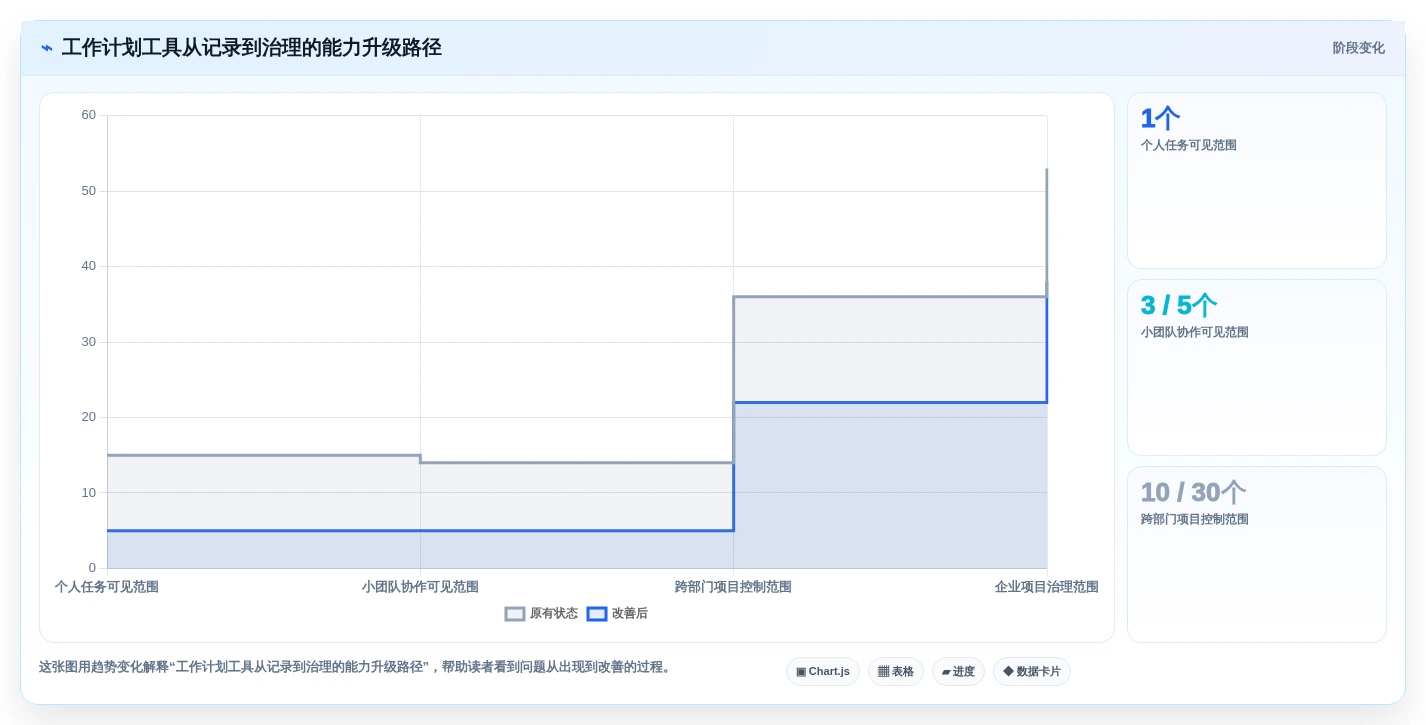Click the blue step line at value 22
The height and width of the screenshot is (725, 1426).
tap(890, 402)
